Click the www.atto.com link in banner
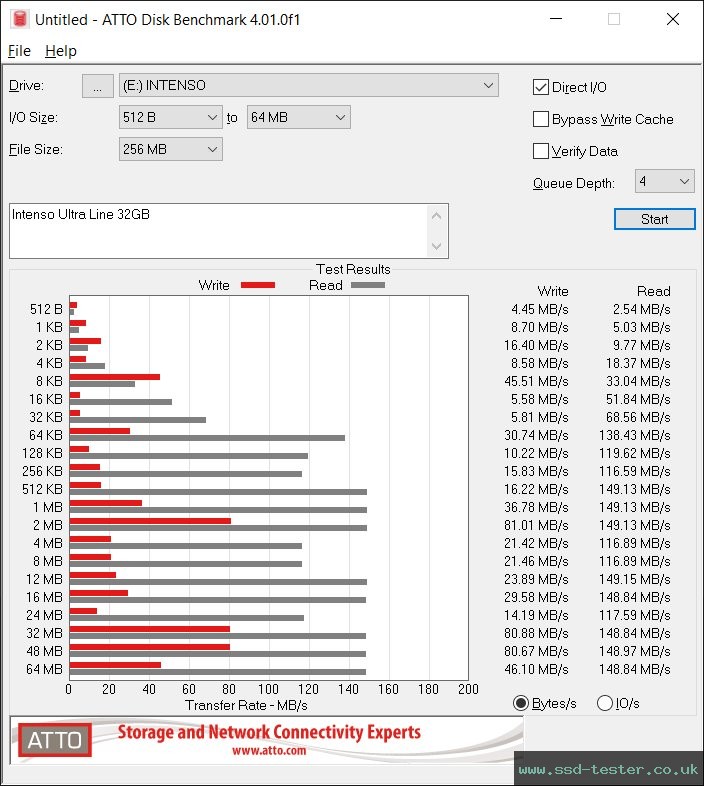Image resolution: width=704 pixels, height=786 pixels. point(269,750)
